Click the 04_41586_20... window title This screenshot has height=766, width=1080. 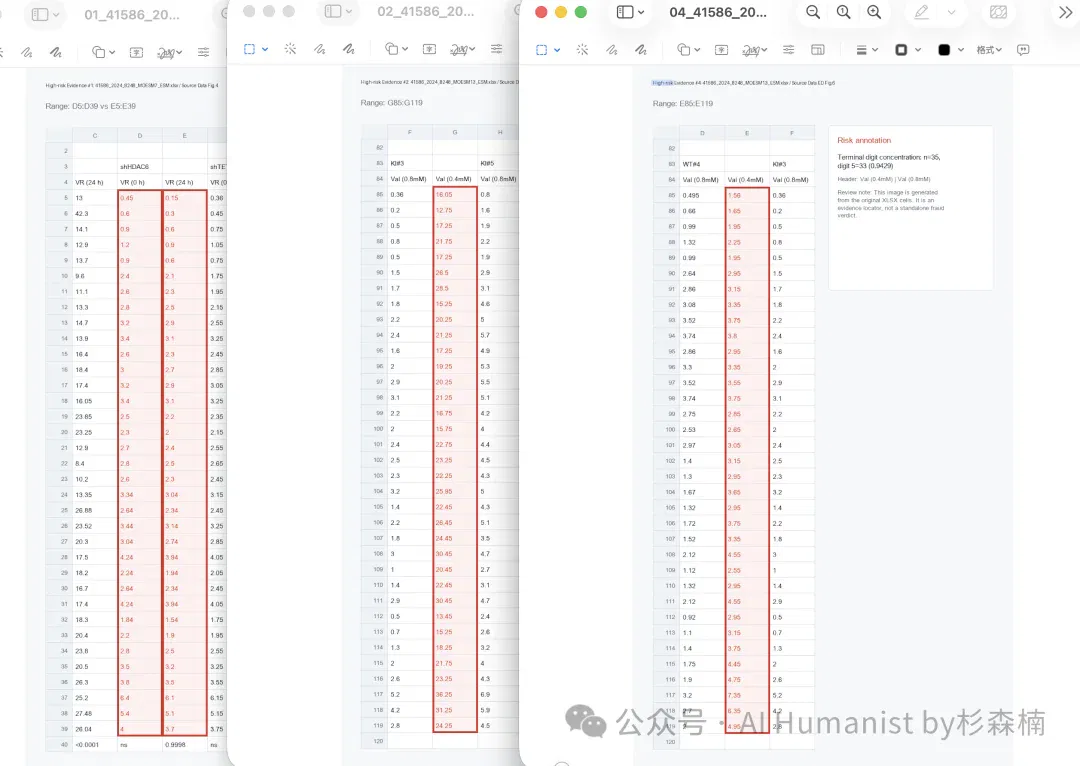pyautogui.click(x=718, y=12)
